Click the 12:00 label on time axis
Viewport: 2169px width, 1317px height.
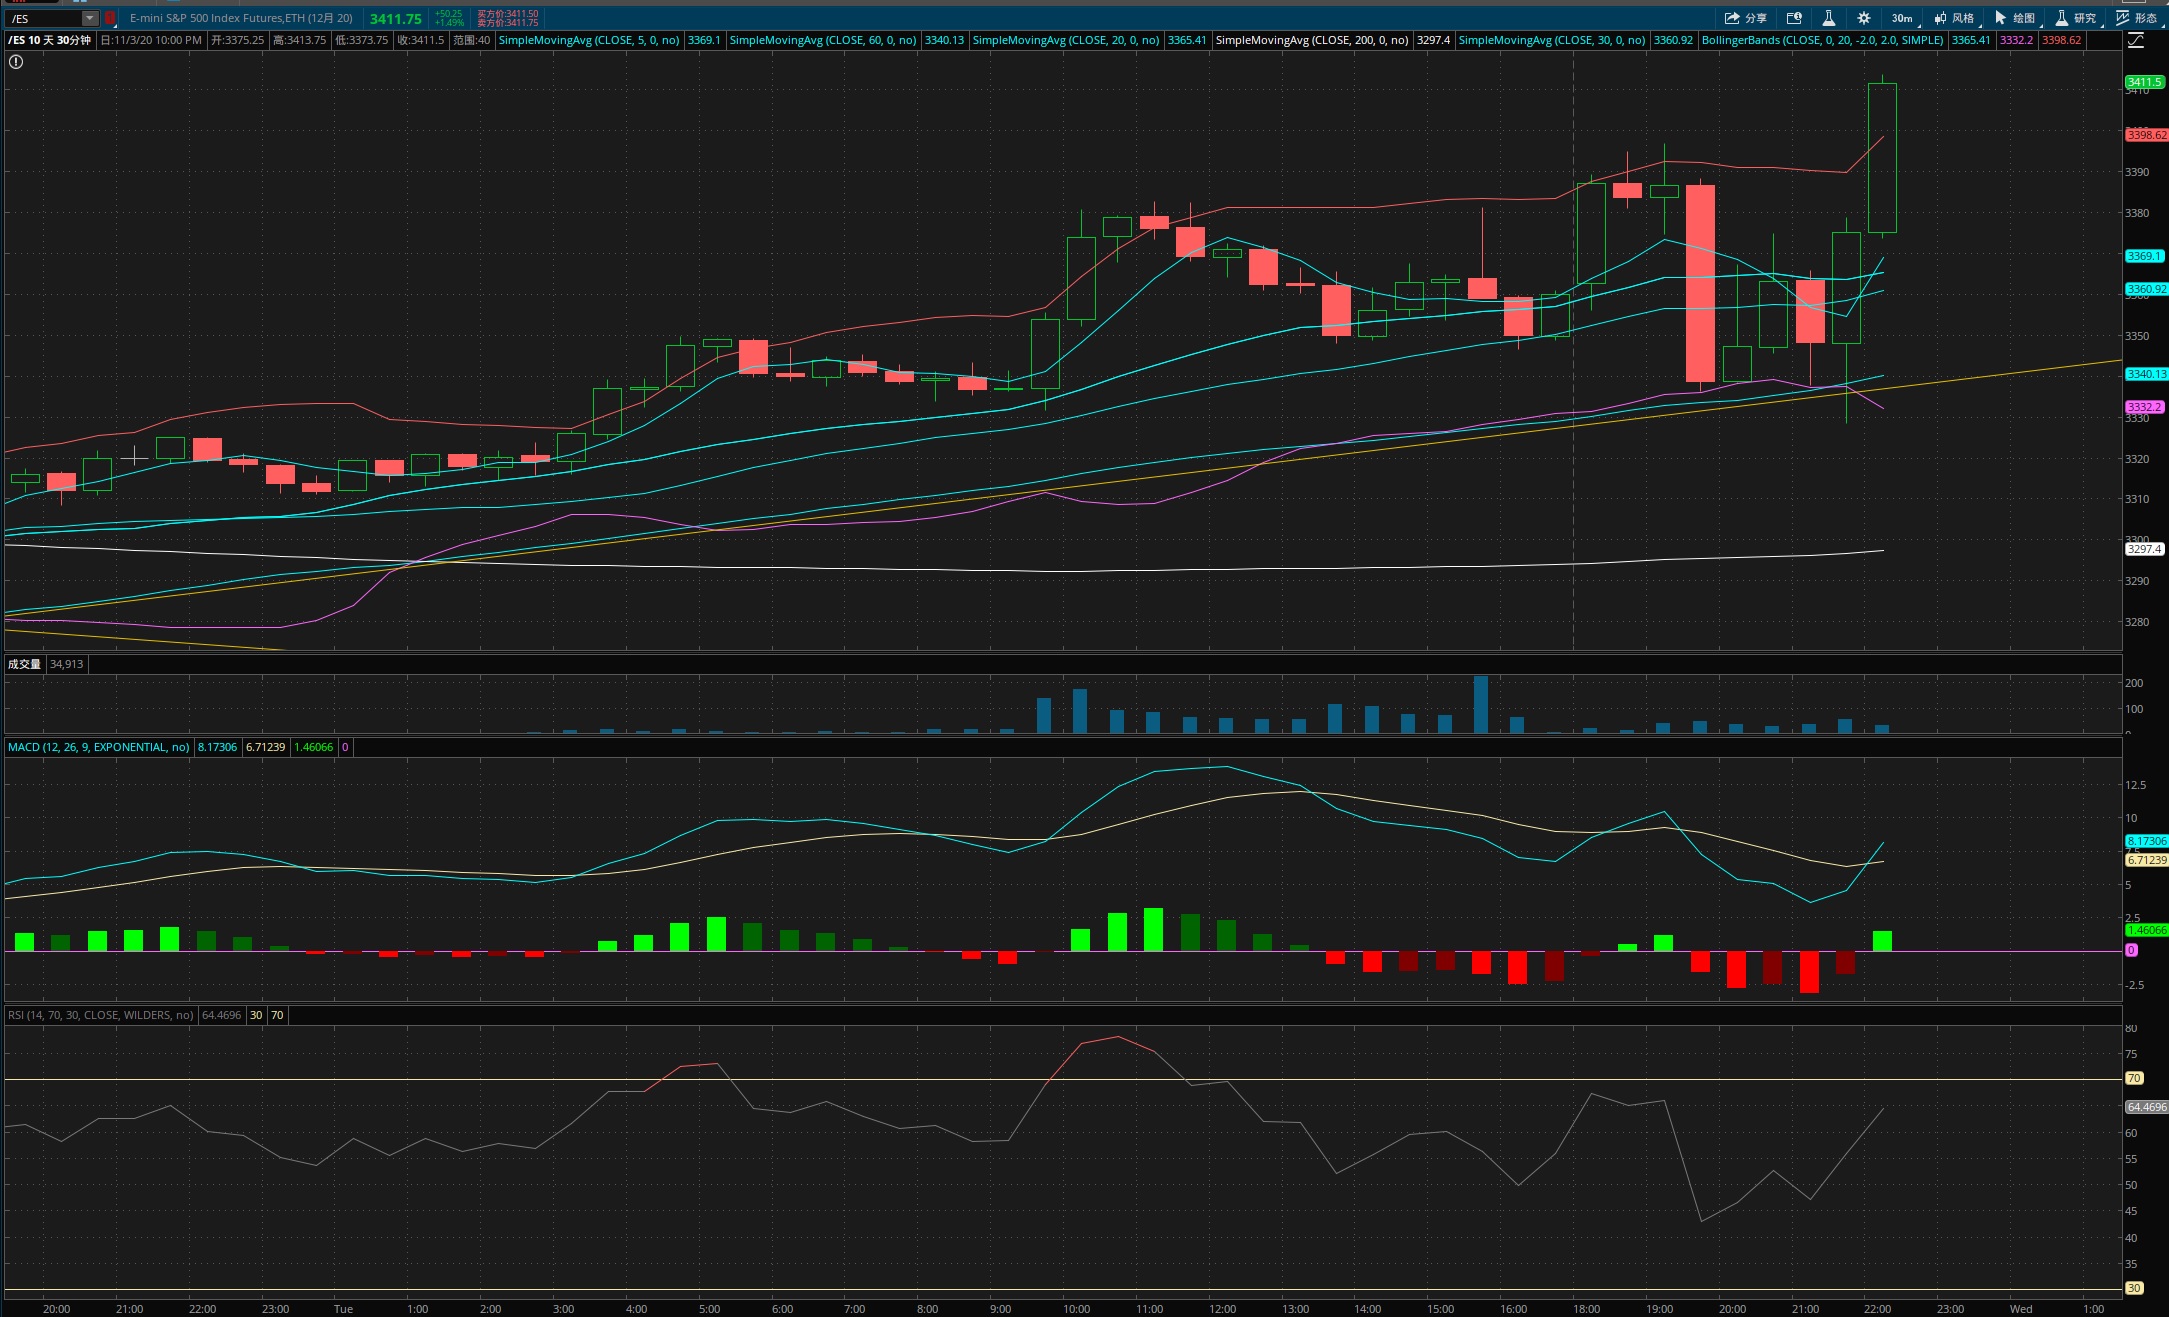coord(1222,1309)
